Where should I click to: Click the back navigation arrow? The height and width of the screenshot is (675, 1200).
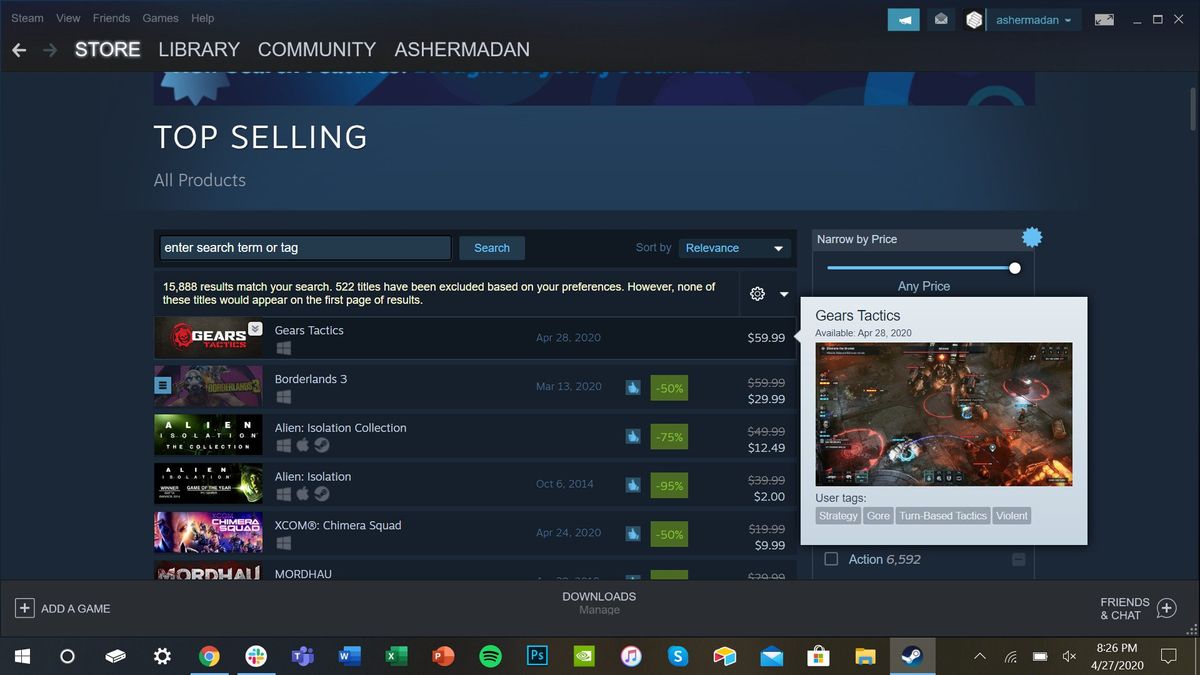pyautogui.click(x=19, y=49)
